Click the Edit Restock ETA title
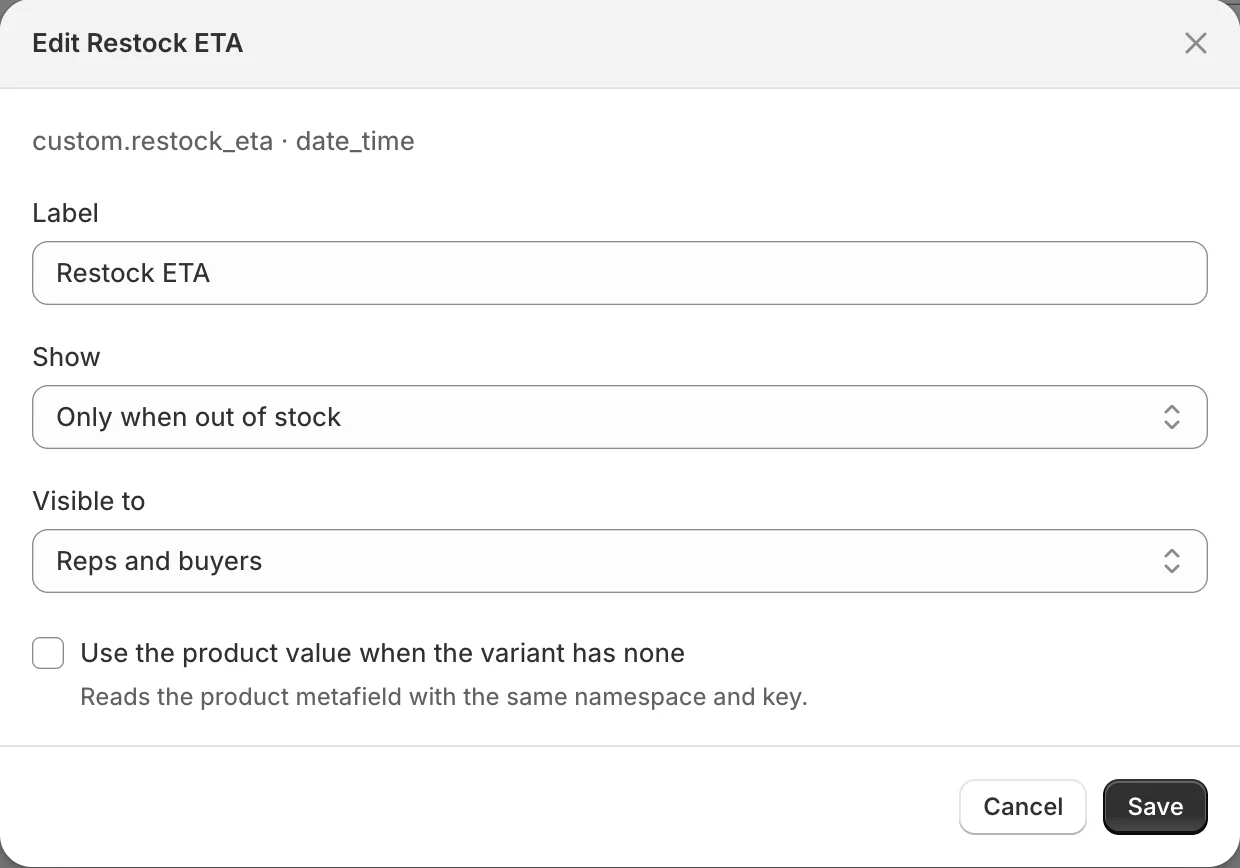 [138, 43]
